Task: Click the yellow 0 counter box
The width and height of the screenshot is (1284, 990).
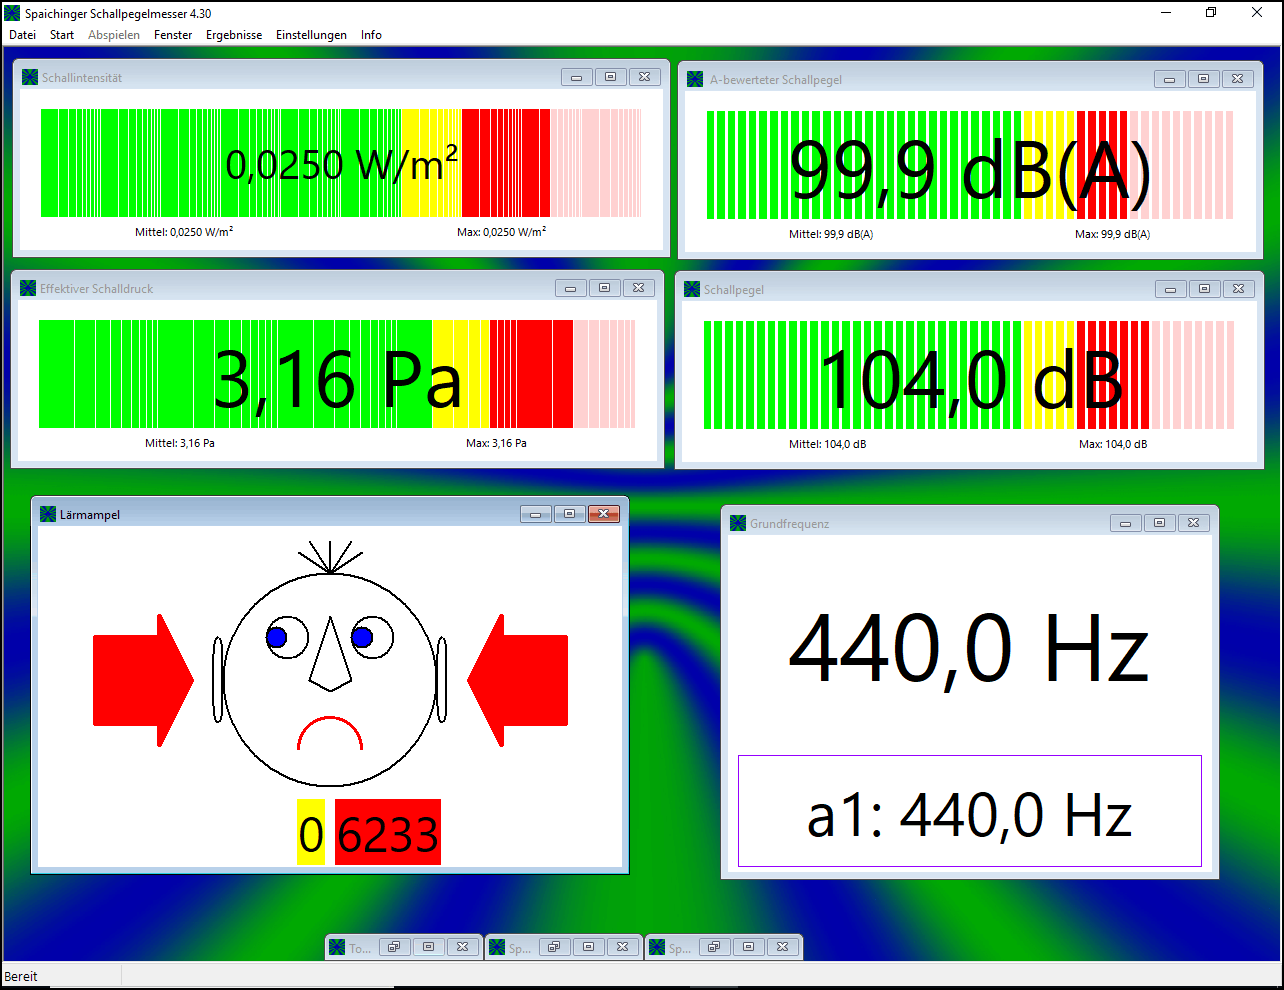Action: [x=311, y=832]
